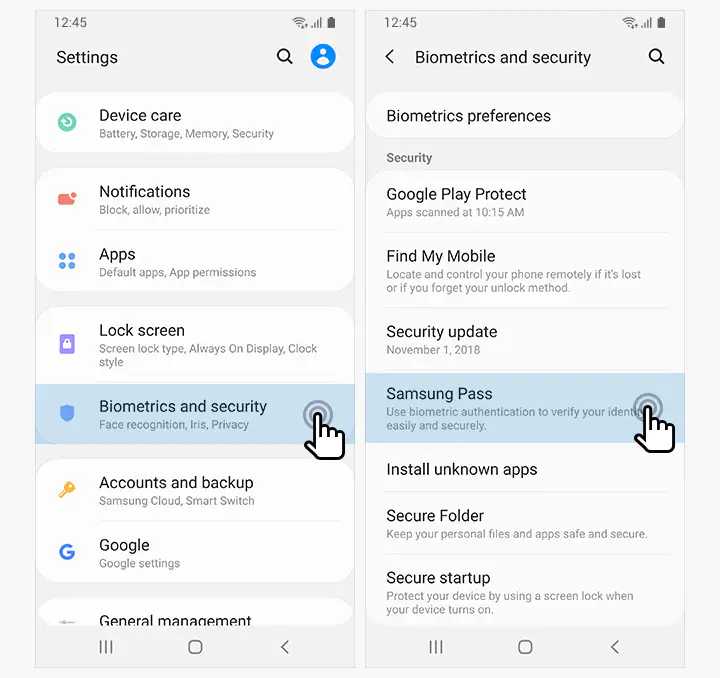Viewport: 720px width, 678px height.
Task: Tap the key icon for Accounts and backup
Action: pyautogui.click(x=67, y=489)
